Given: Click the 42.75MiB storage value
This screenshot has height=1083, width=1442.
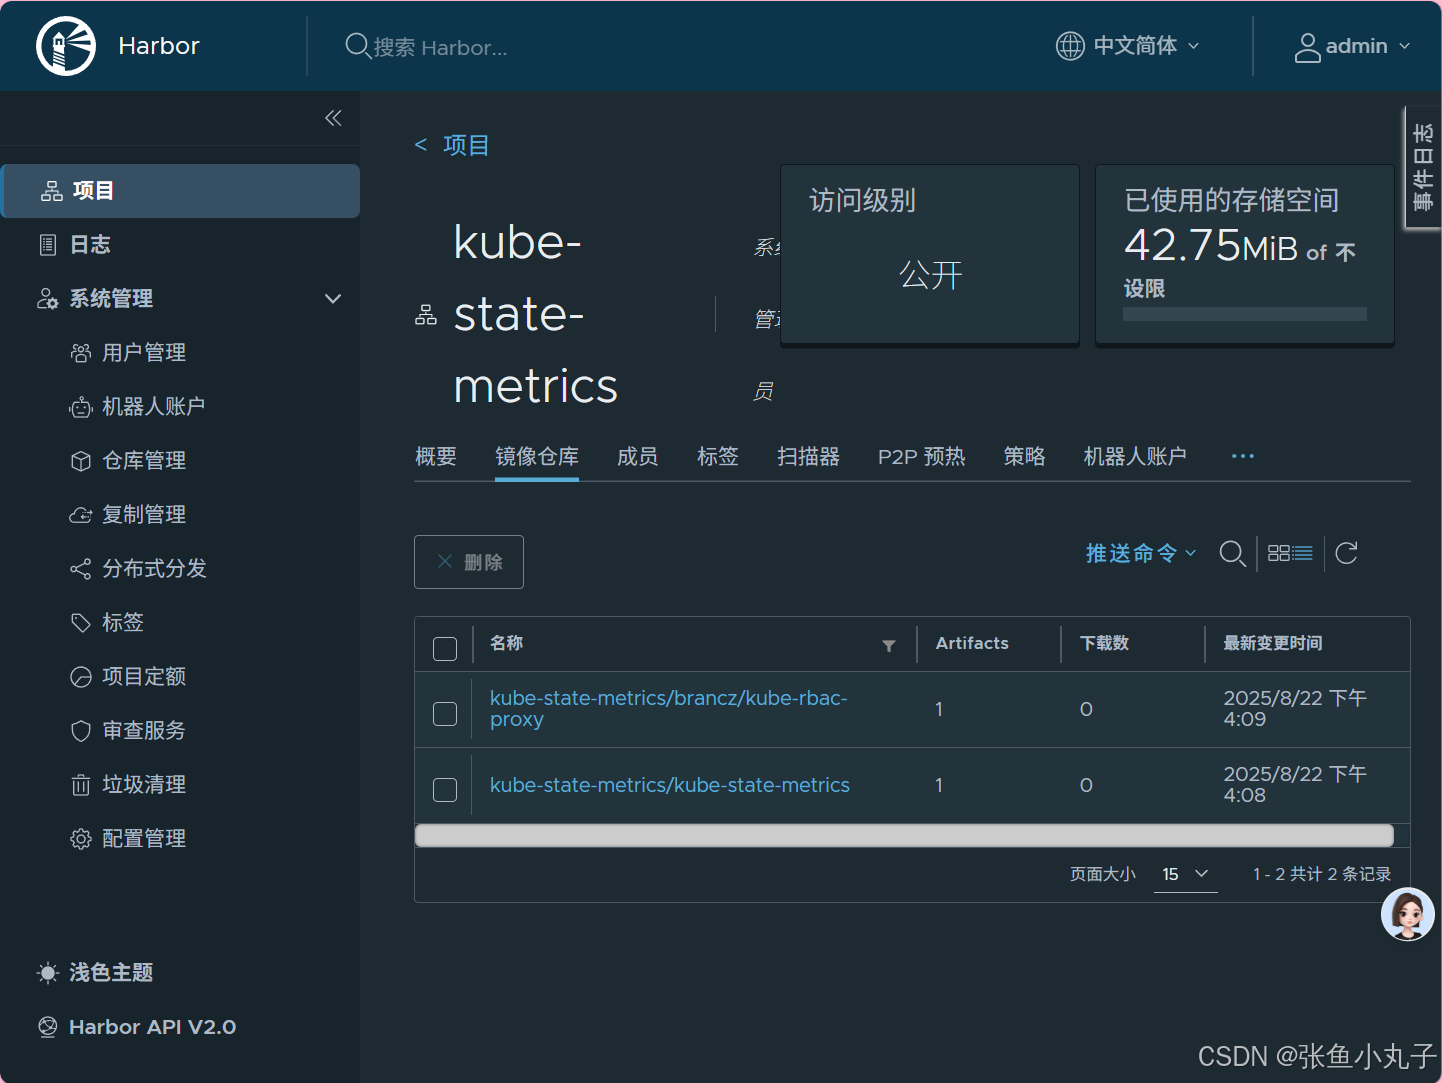Looking at the screenshot, I should click(1211, 246).
